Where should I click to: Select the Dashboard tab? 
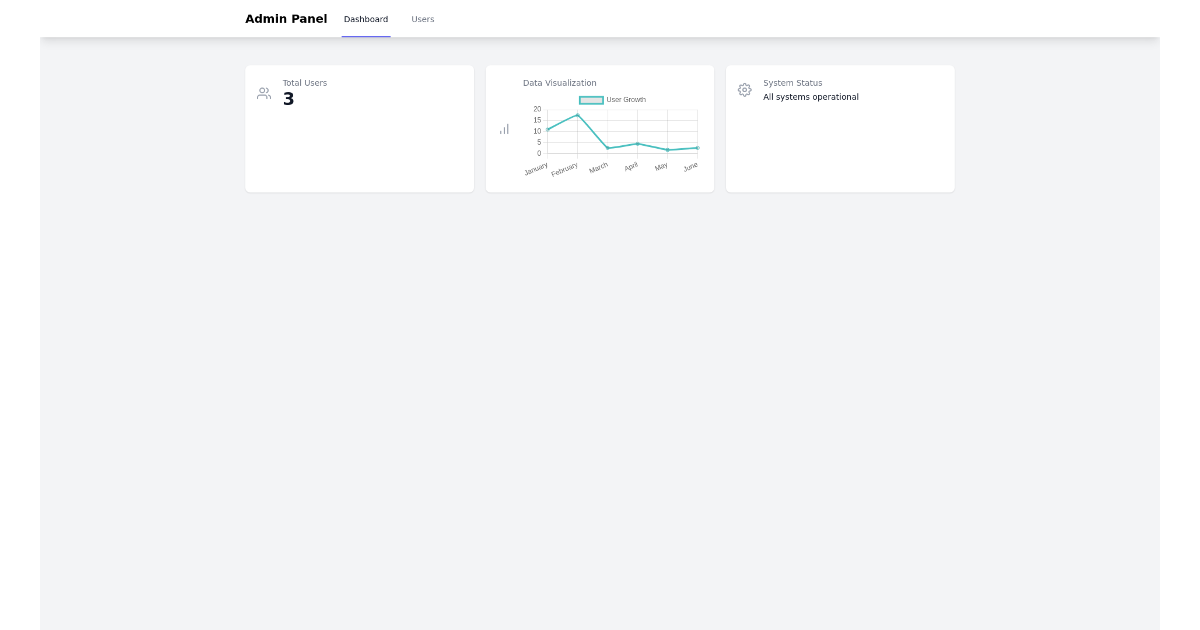click(366, 19)
